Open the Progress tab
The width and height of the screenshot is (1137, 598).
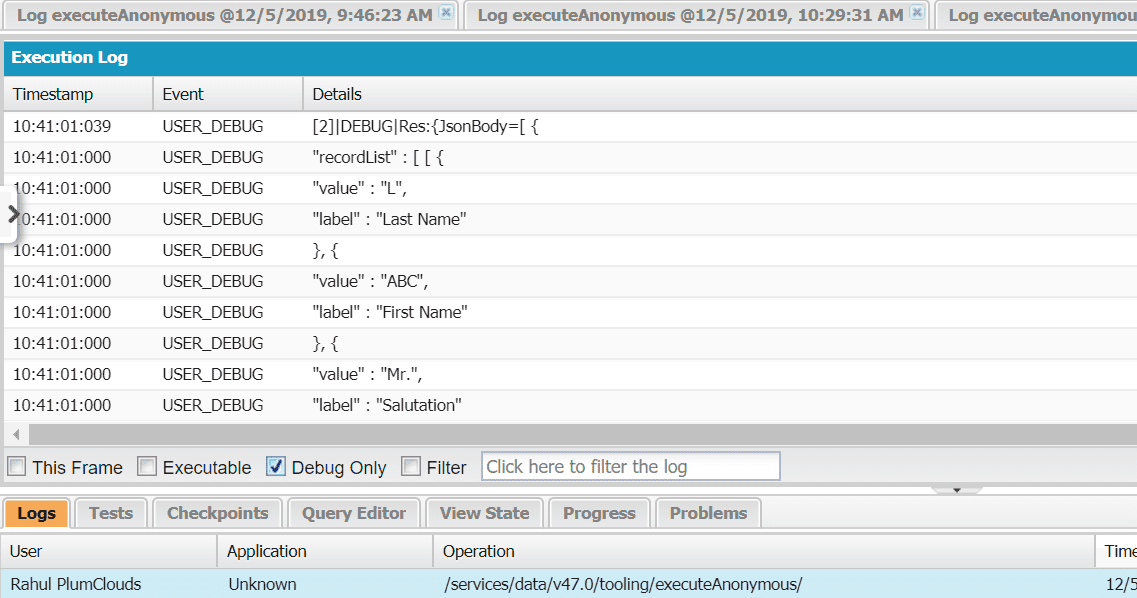[599, 513]
